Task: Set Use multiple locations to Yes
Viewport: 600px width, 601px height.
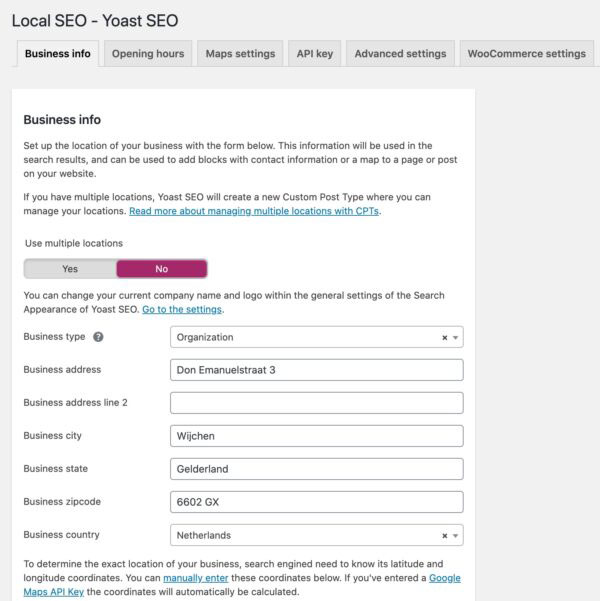Action: 70,269
